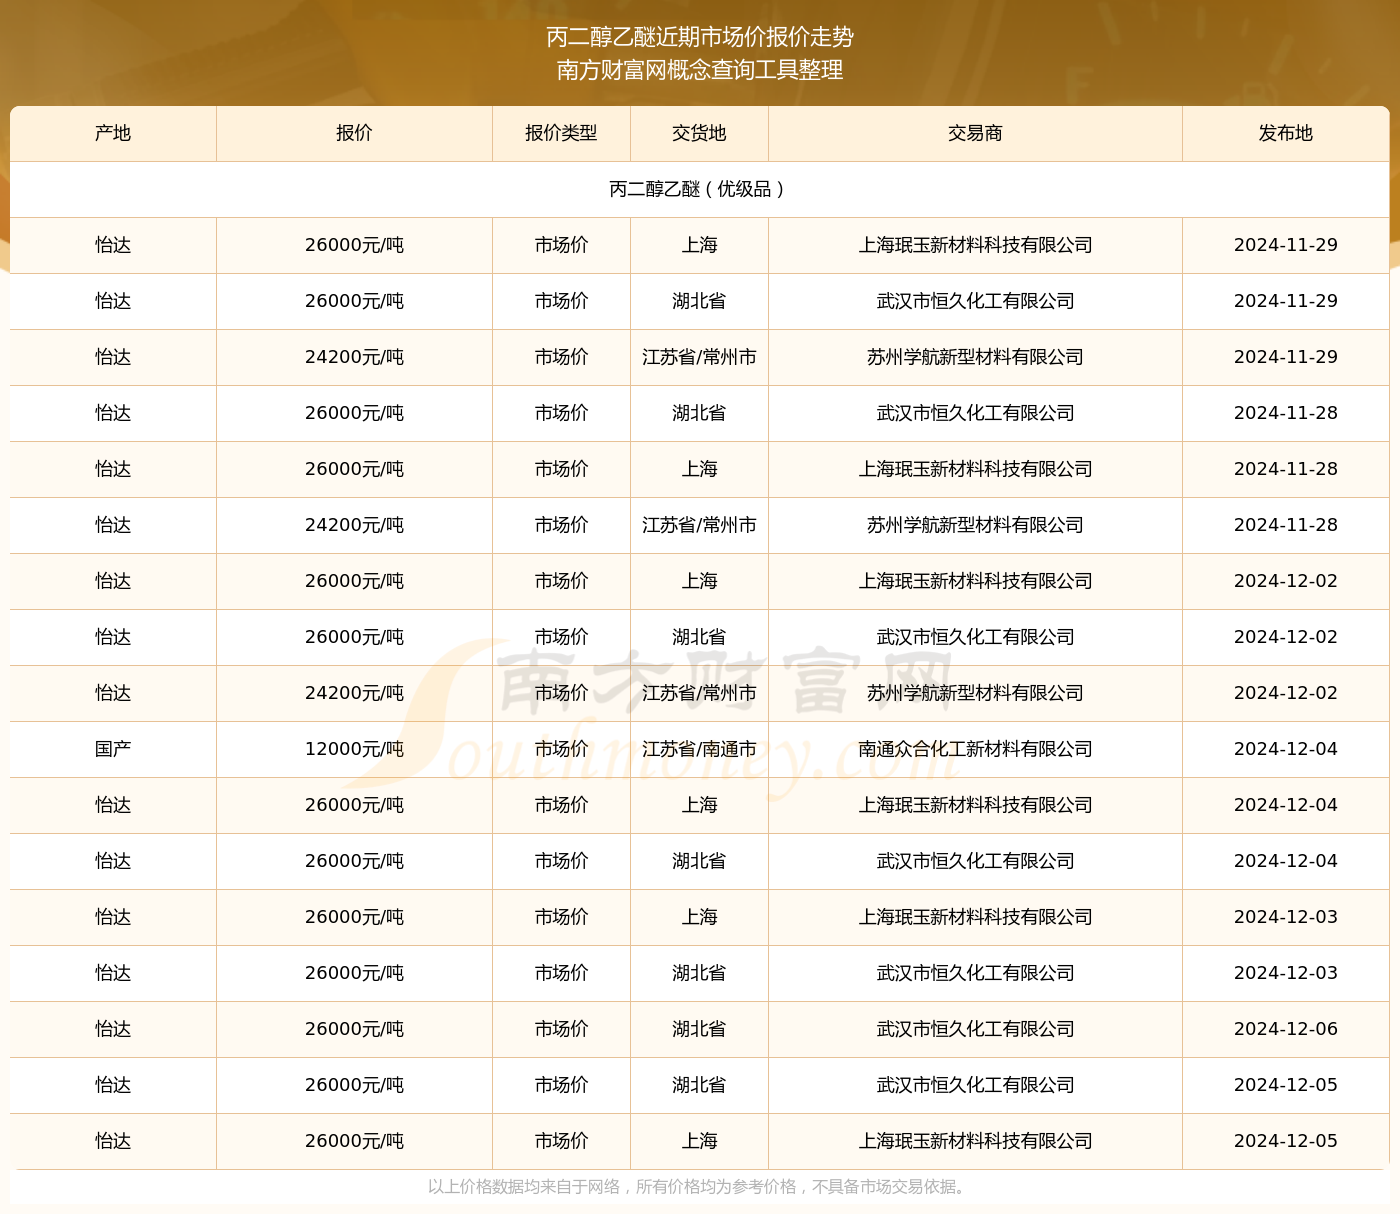The height and width of the screenshot is (1214, 1400).
Task: Click 苏州学航新型材料有限公司 in the 2024-12-02 row
Action: (975, 693)
